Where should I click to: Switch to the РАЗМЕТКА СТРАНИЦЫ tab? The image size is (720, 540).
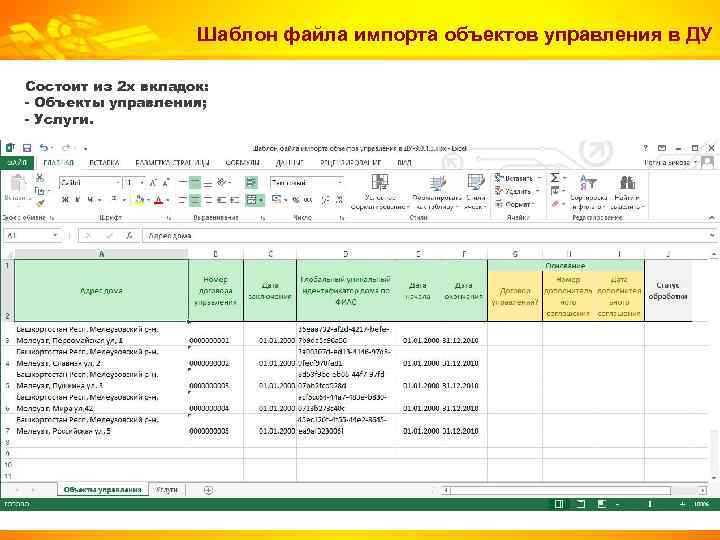point(172,163)
